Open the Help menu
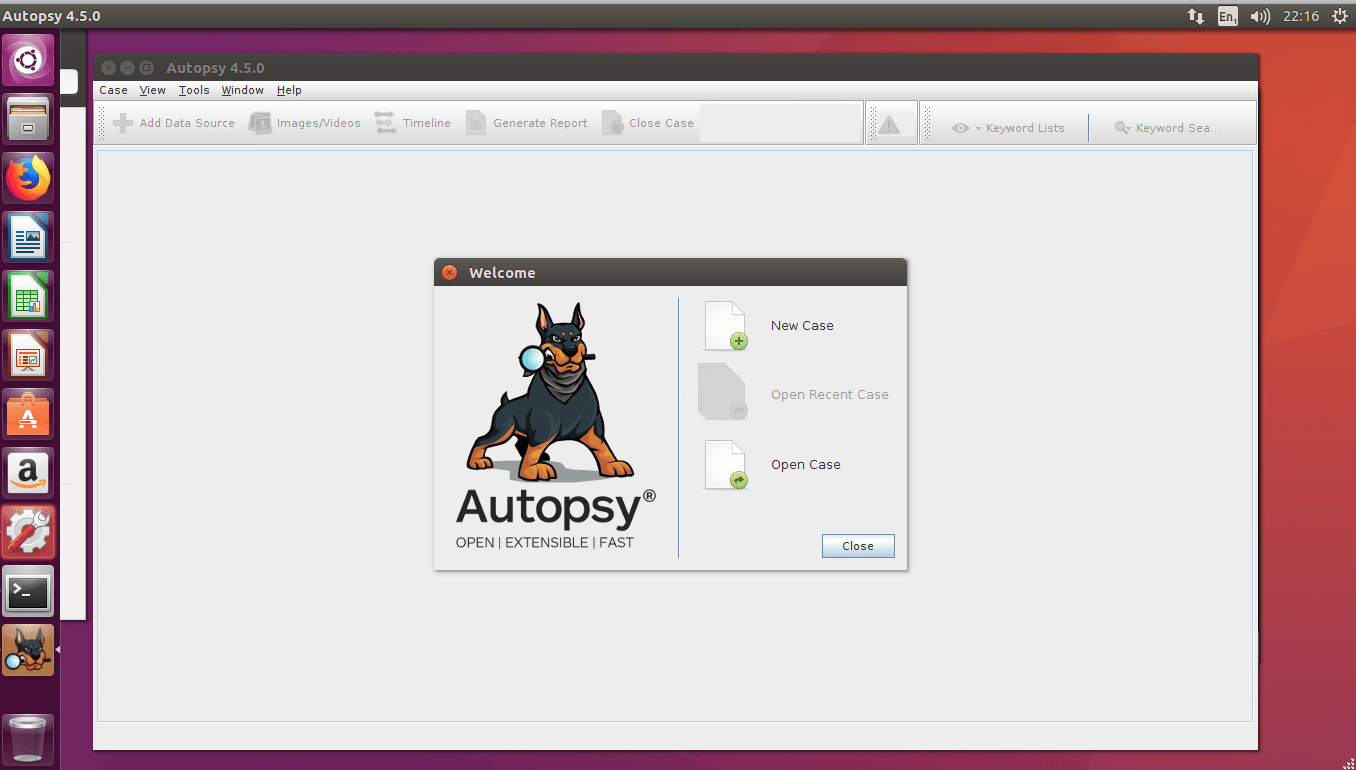The image size is (1356, 770). pyautogui.click(x=289, y=90)
